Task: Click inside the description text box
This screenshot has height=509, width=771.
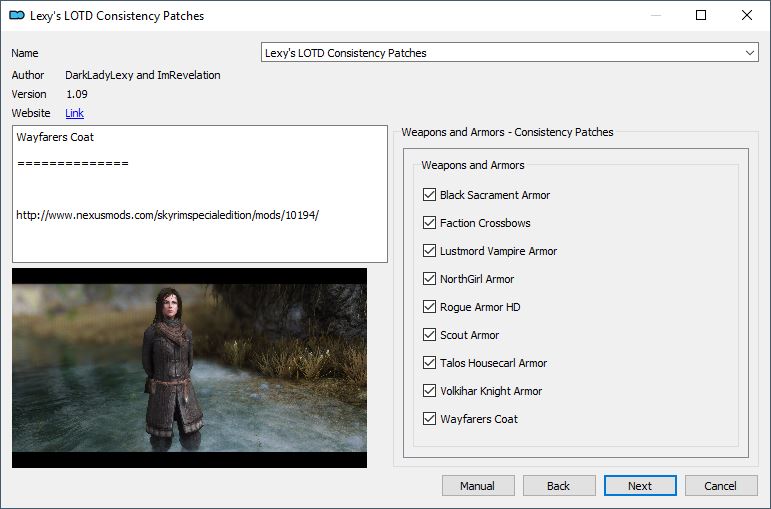Action: pyautogui.click(x=200, y=194)
